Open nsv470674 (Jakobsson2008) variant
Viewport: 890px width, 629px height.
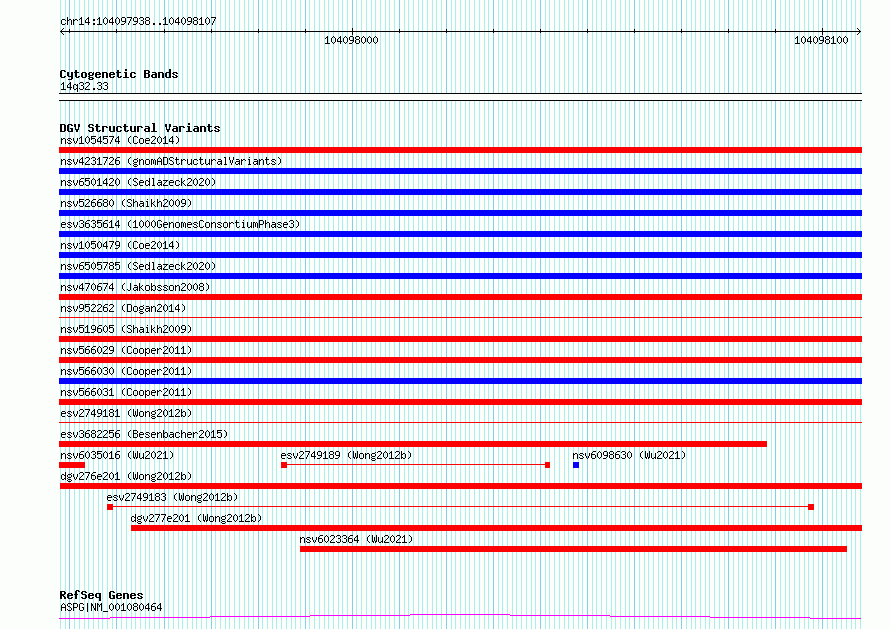(135, 287)
